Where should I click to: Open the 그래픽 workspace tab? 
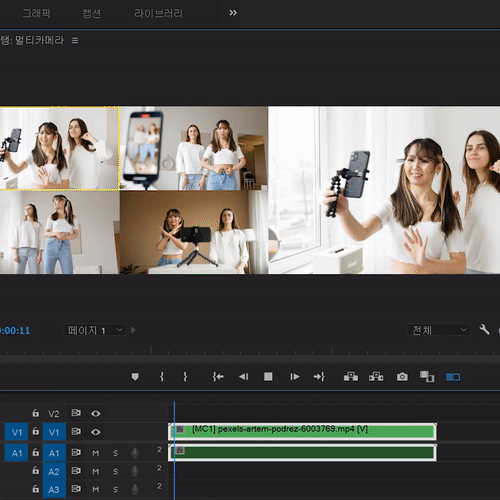click(36, 13)
